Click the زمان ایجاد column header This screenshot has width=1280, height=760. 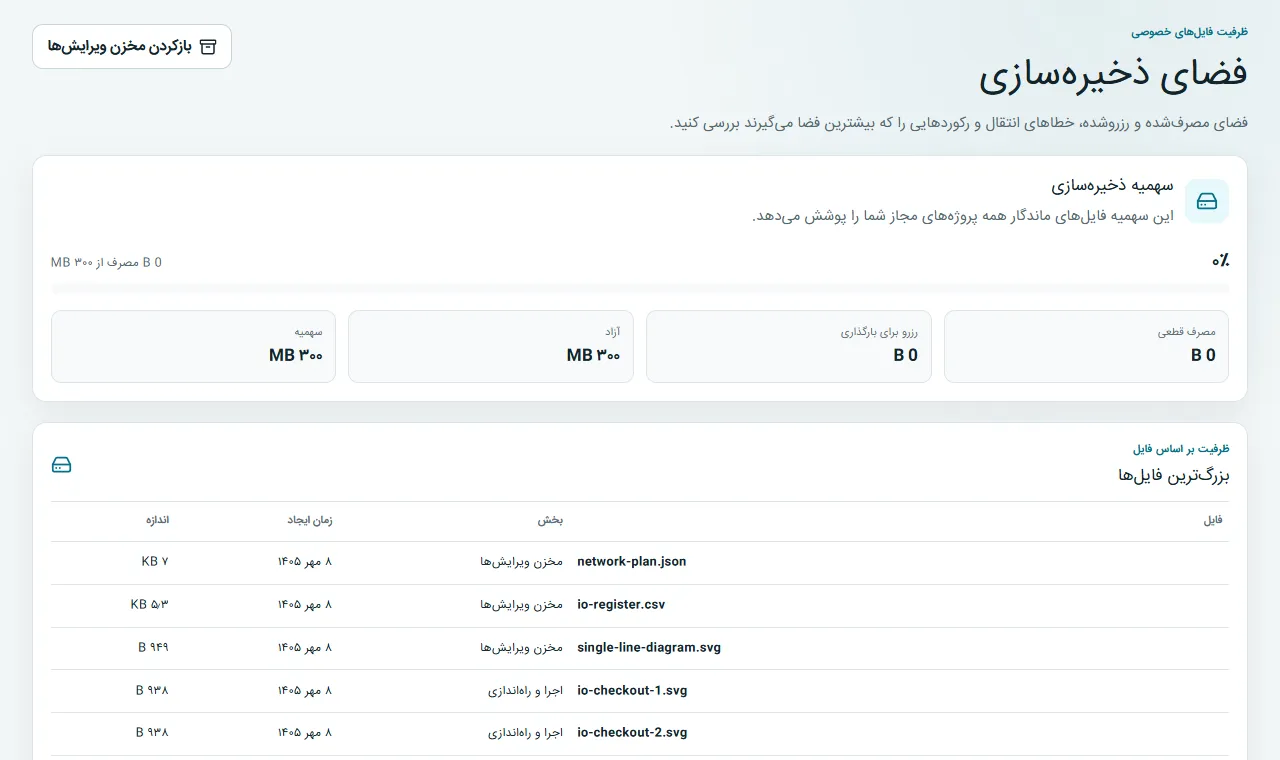coord(311,520)
